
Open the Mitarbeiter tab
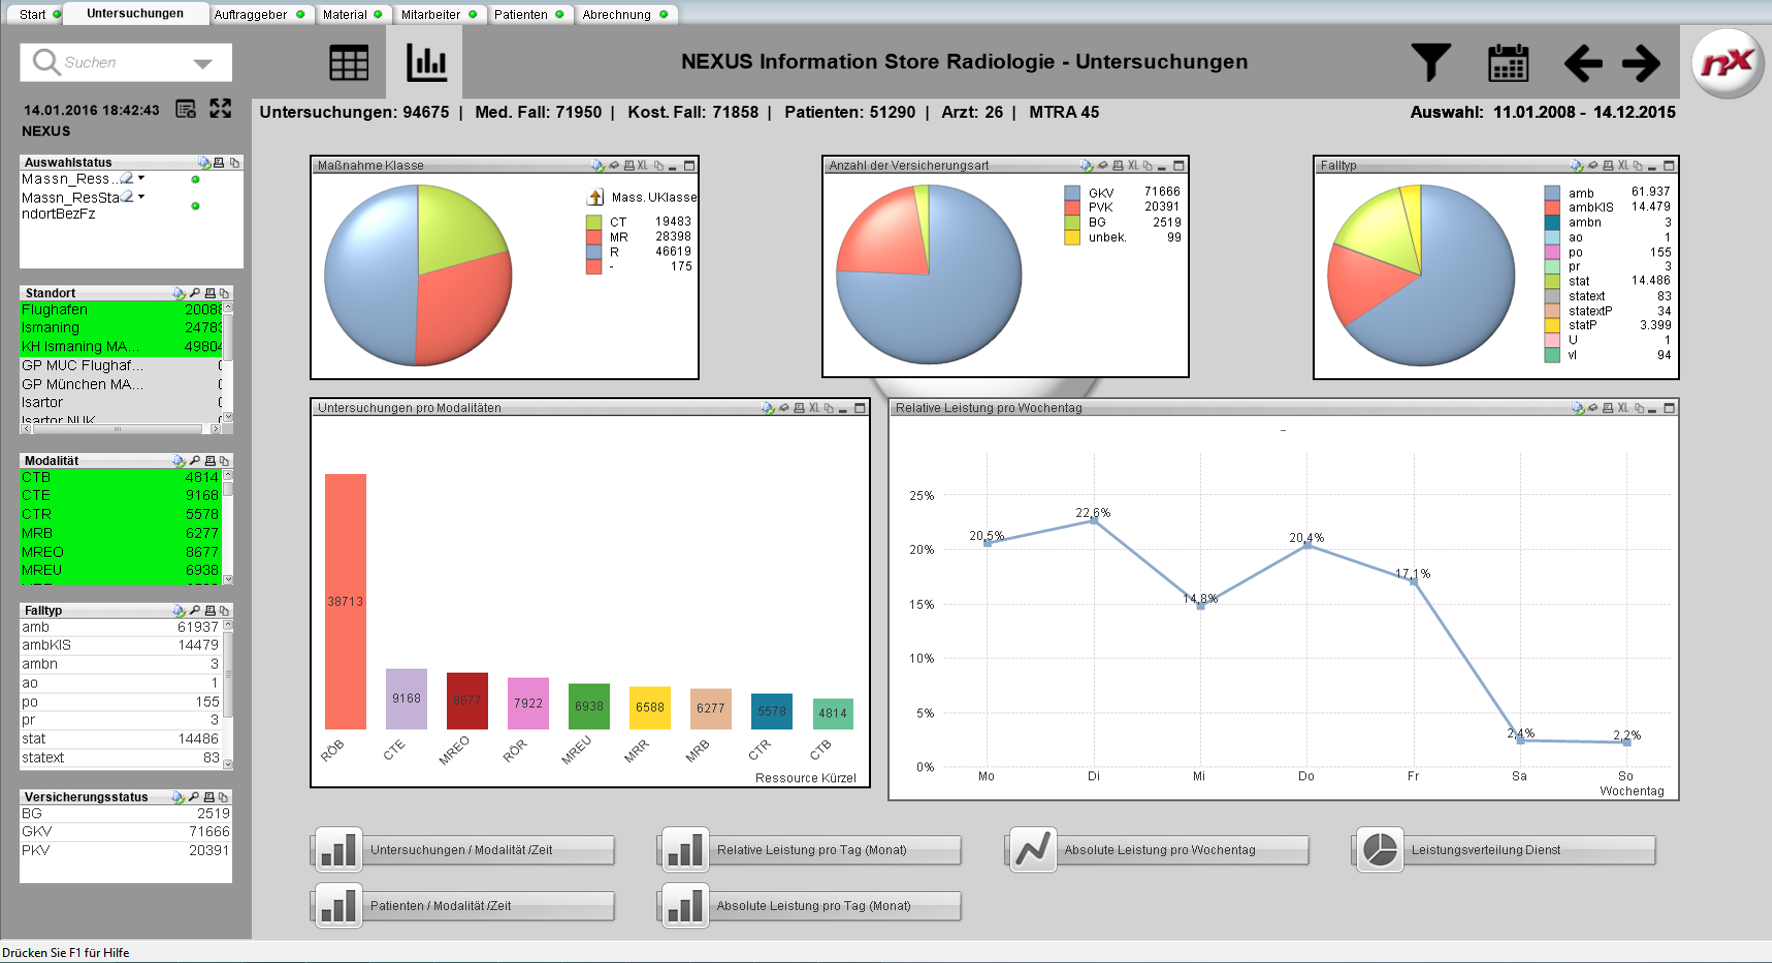tap(438, 14)
